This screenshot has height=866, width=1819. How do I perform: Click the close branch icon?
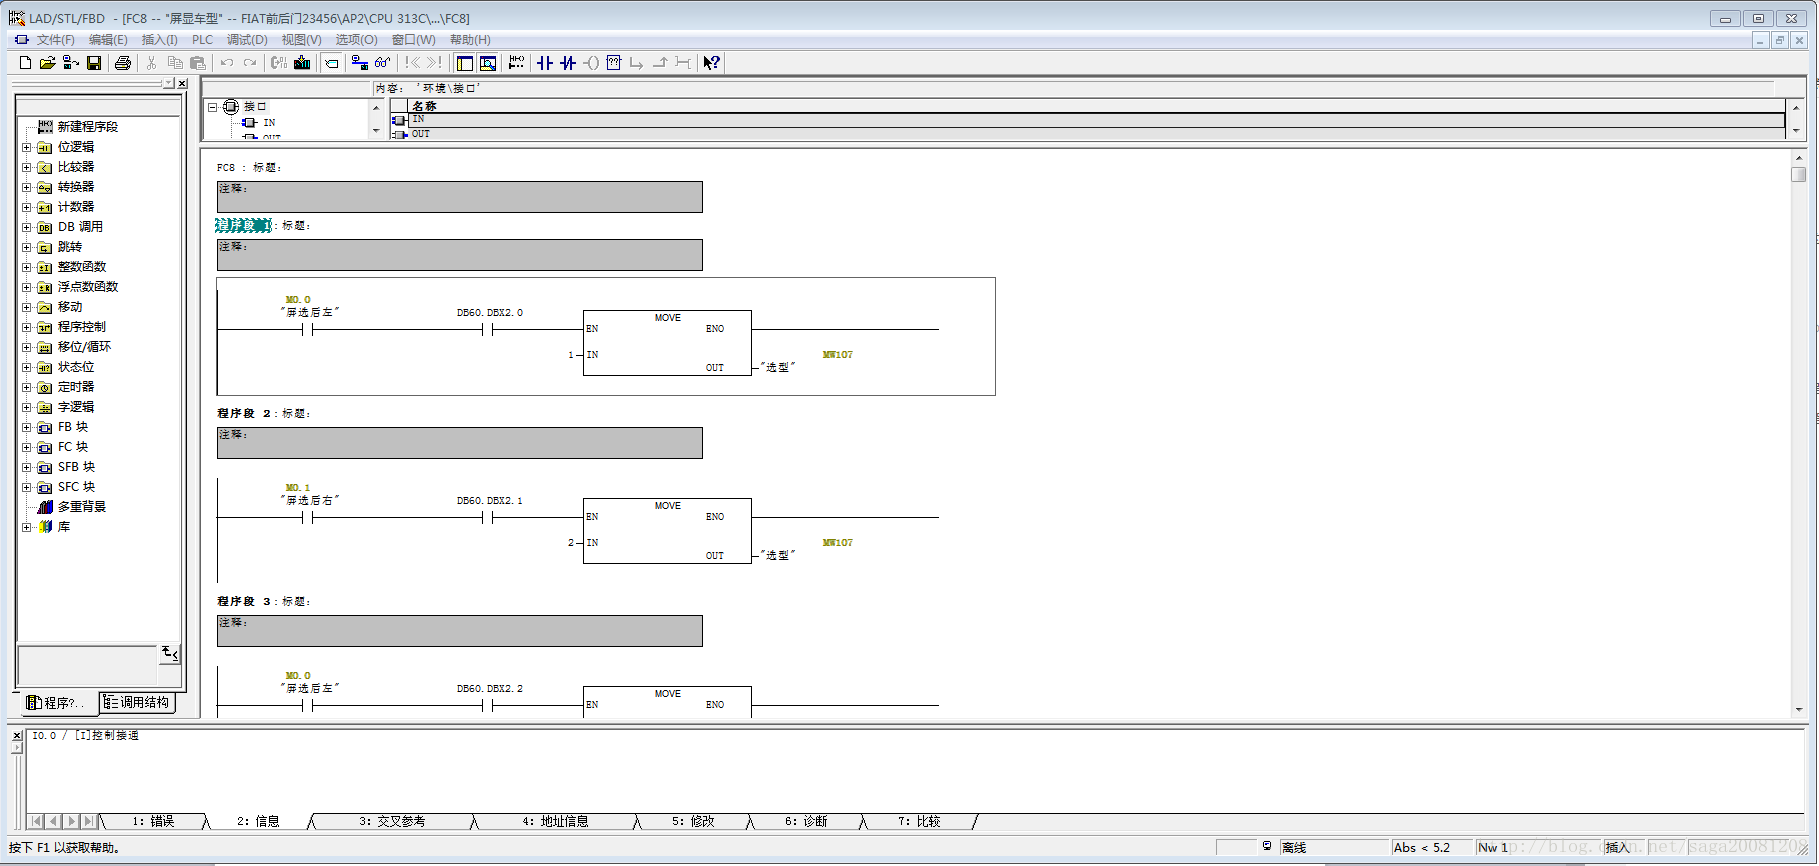660,63
